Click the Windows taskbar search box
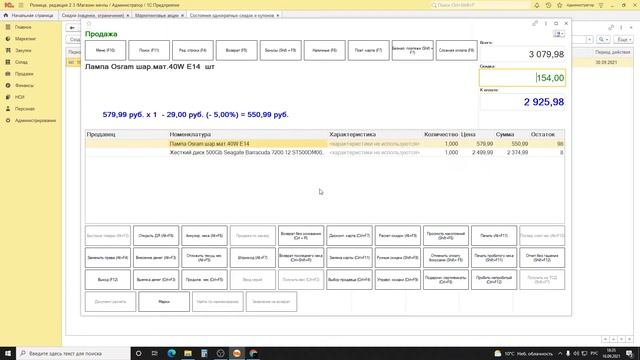This screenshot has height=360, width=640. tap(73, 353)
